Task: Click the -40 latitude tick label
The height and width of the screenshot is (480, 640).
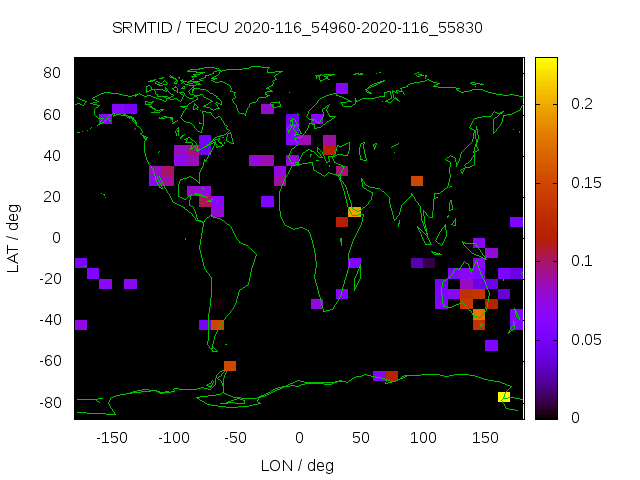Action: click(51, 320)
